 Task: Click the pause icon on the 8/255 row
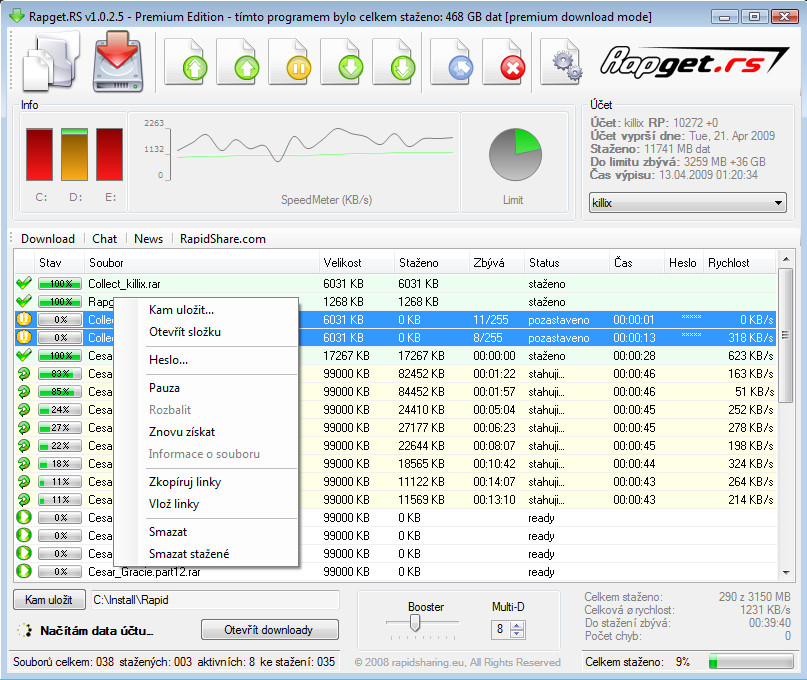pos(24,337)
